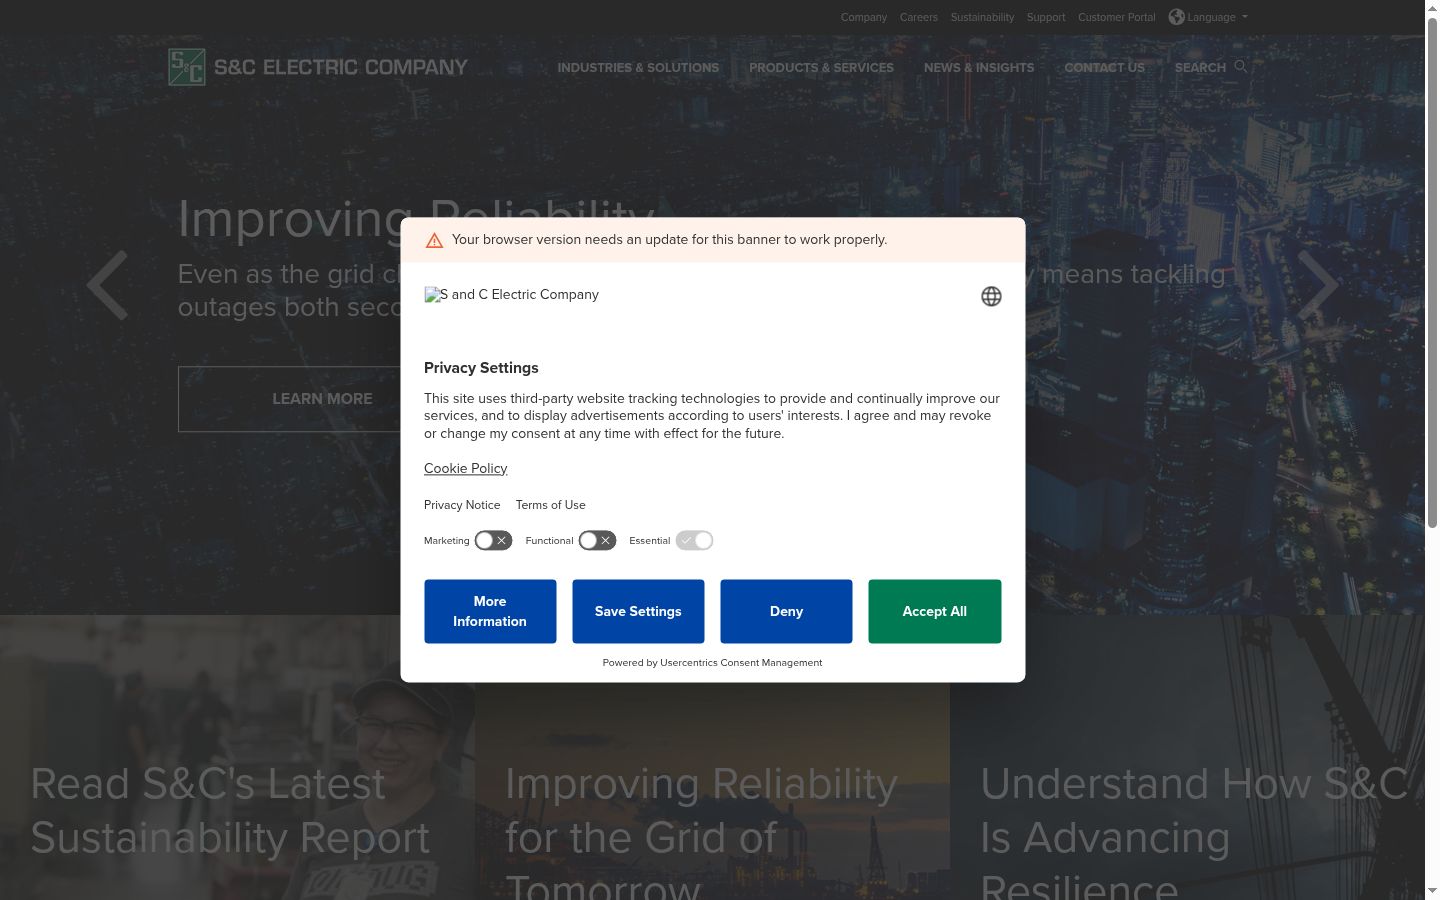The width and height of the screenshot is (1440, 900).
Task: Click the S&C Electric Company logo icon
Action: [187, 67]
